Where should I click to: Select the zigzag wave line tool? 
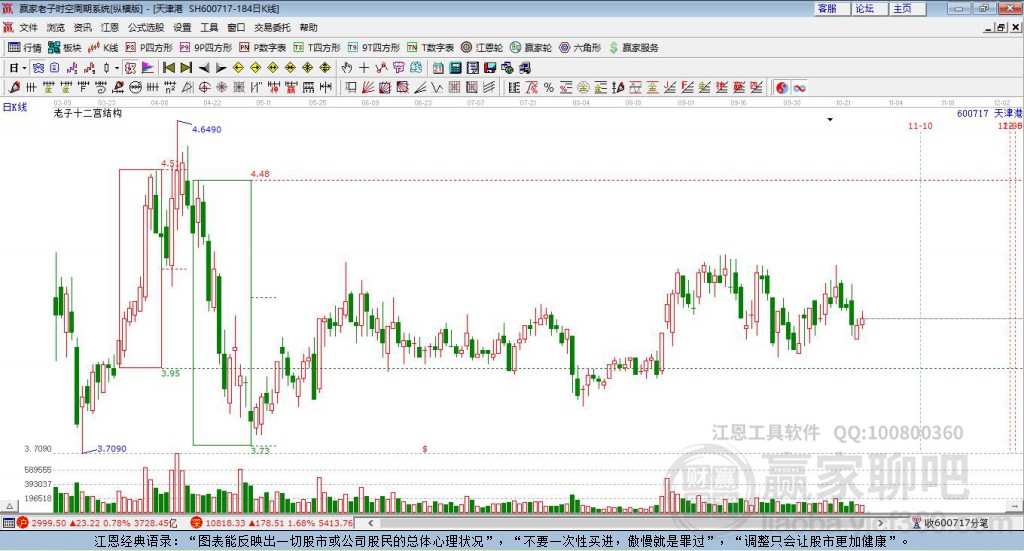point(437,87)
